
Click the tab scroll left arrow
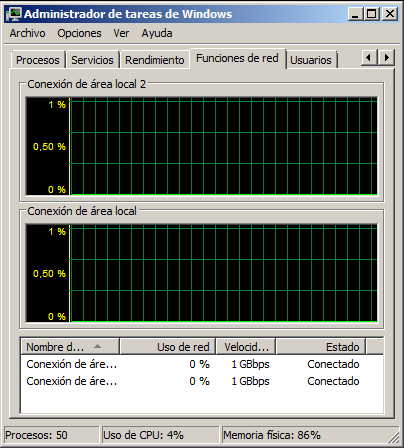point(369,58)
